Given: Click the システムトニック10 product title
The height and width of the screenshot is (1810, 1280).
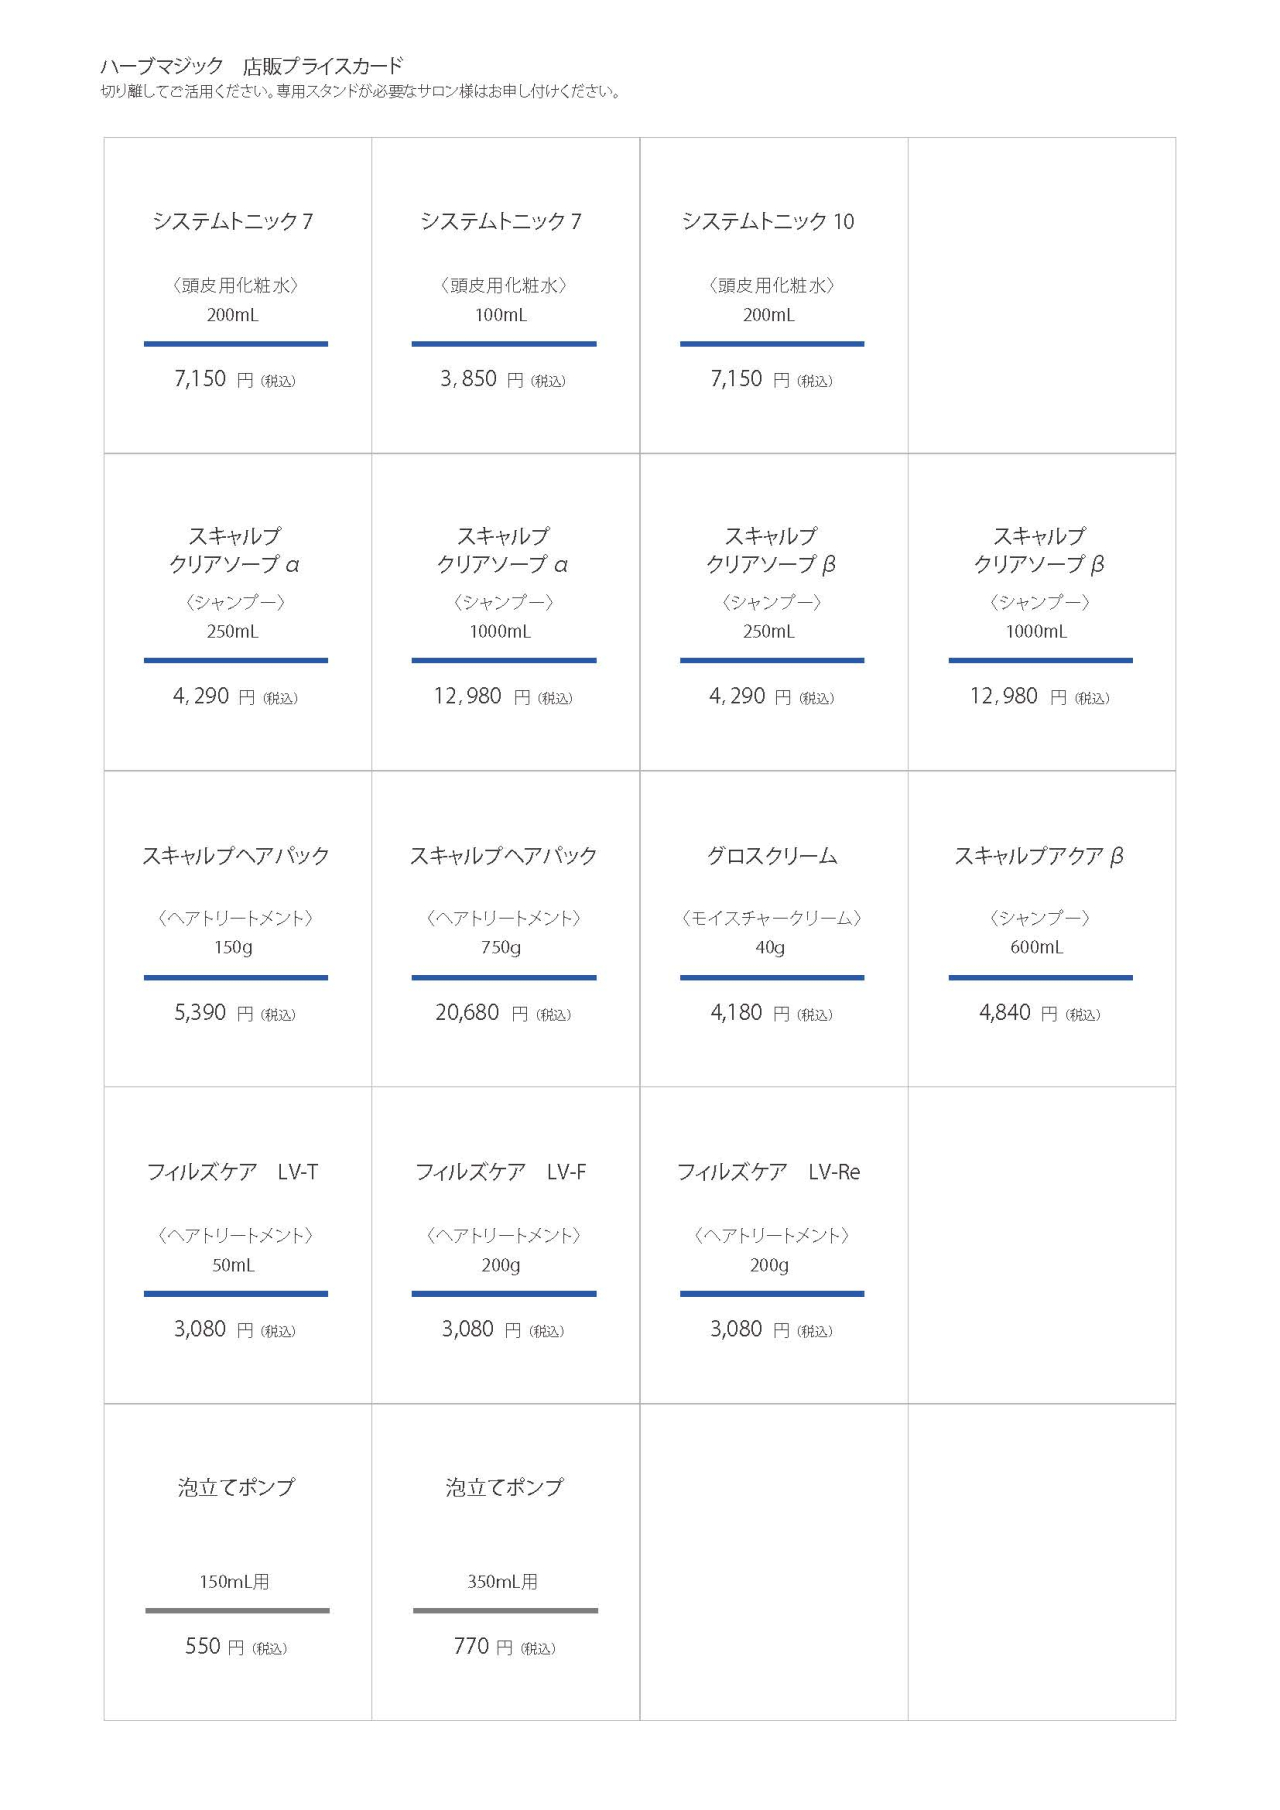Looking at the screenshot, I should point(768,221).
